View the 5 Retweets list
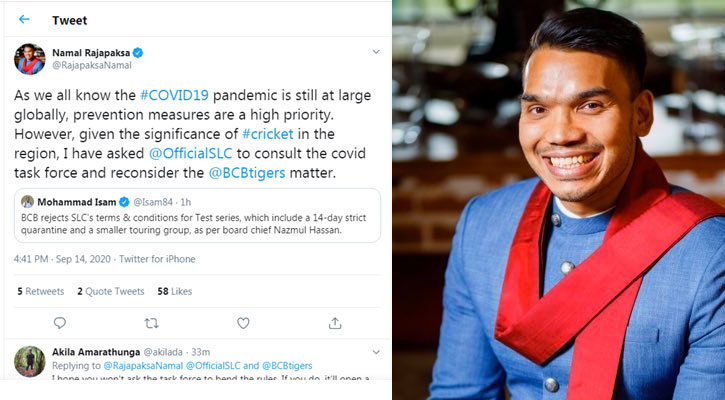This screenshot has height=400, width=725. (41, 291)
